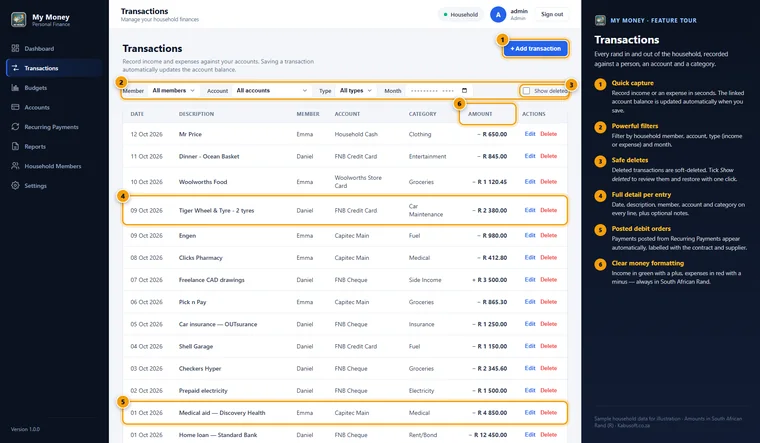
Task: Expand the All types dropdown
Action: click(x=355, y=91)
